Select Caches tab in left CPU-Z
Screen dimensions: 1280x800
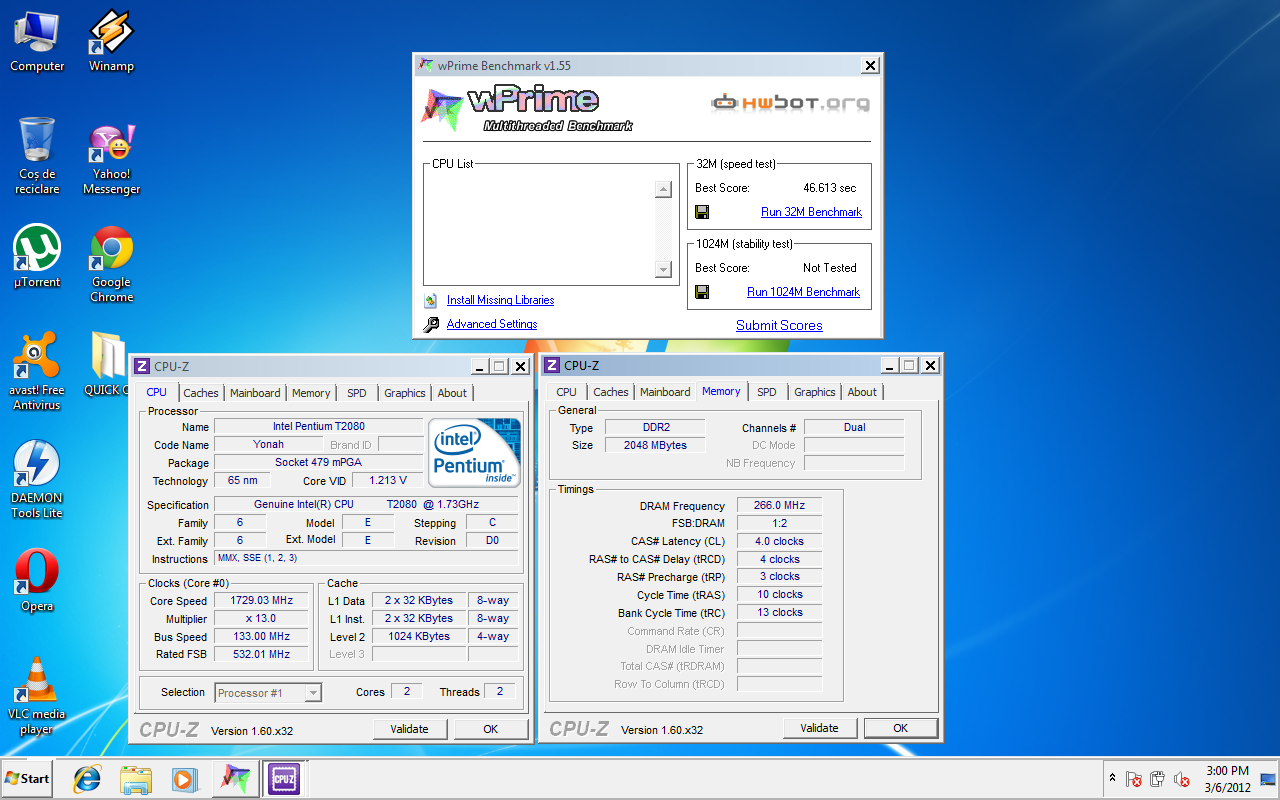(x=201, y=393)
